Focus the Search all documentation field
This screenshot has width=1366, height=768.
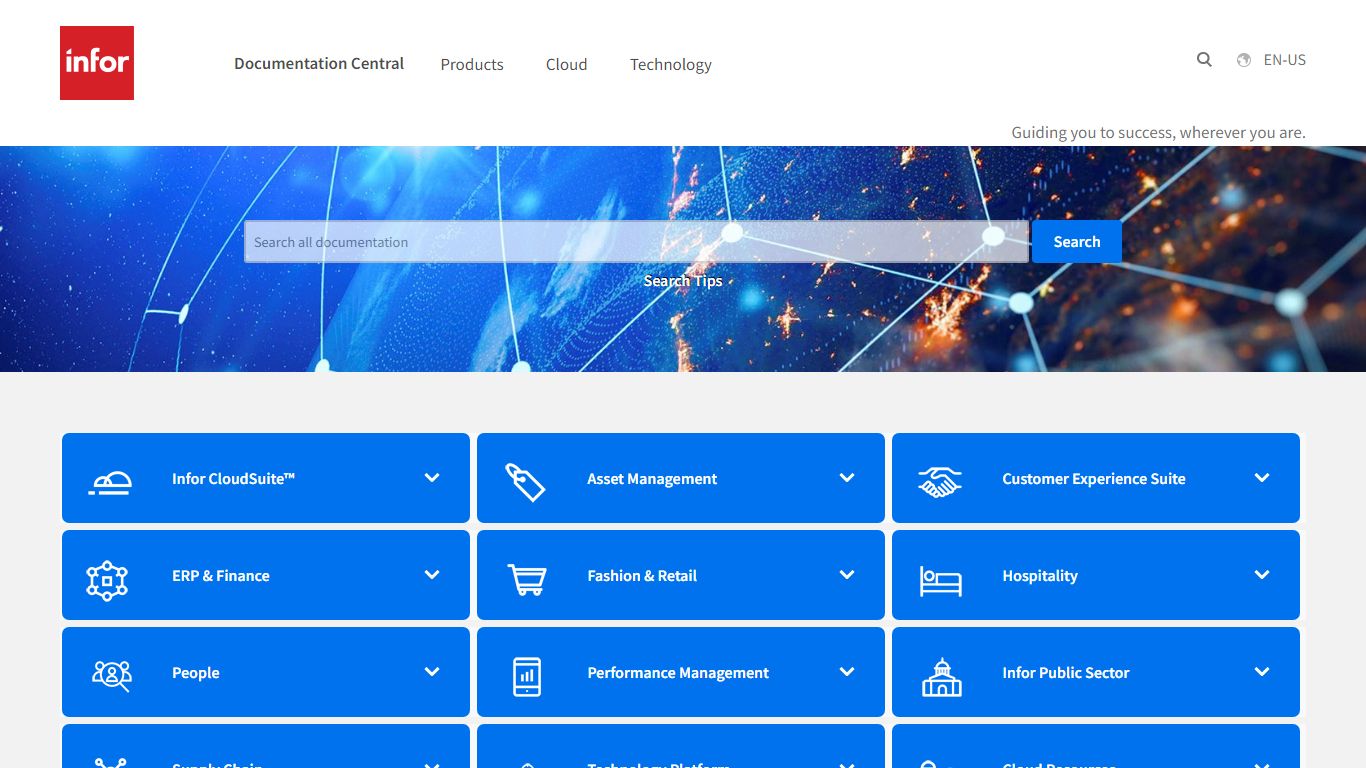pos(636,242)
